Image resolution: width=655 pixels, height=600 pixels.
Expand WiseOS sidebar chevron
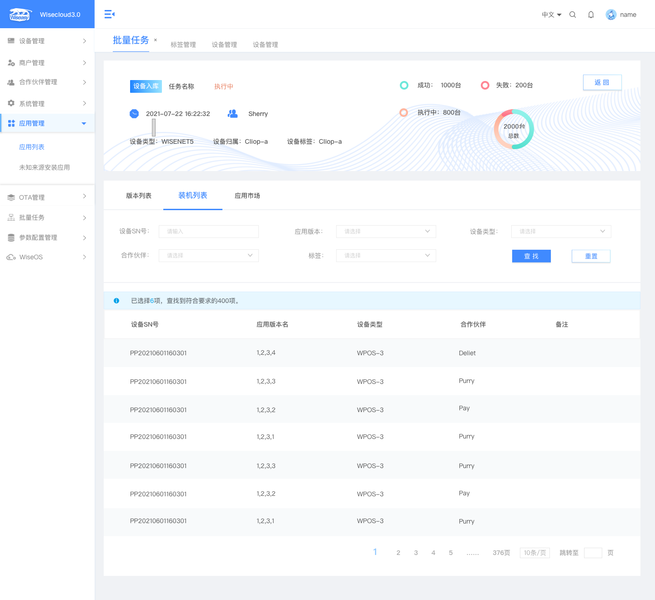click(84, 257)
